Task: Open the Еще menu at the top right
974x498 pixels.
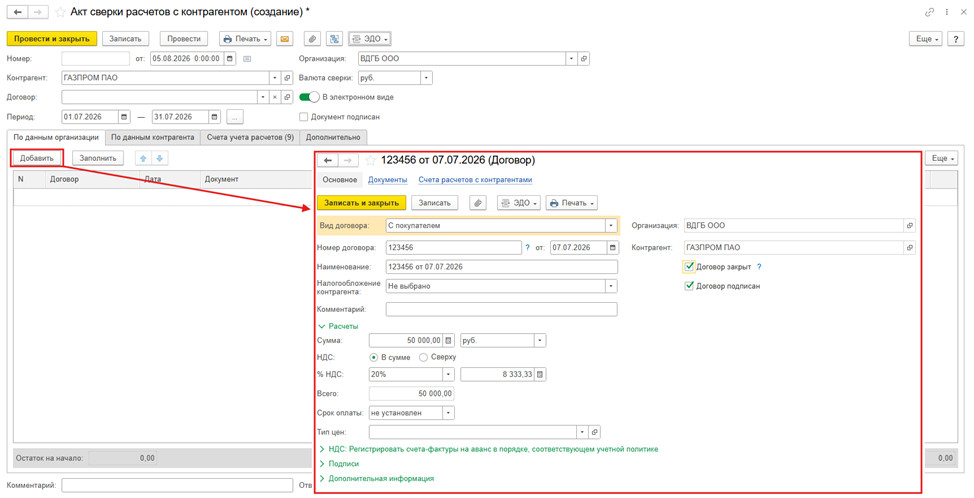Action: point(926,38)
